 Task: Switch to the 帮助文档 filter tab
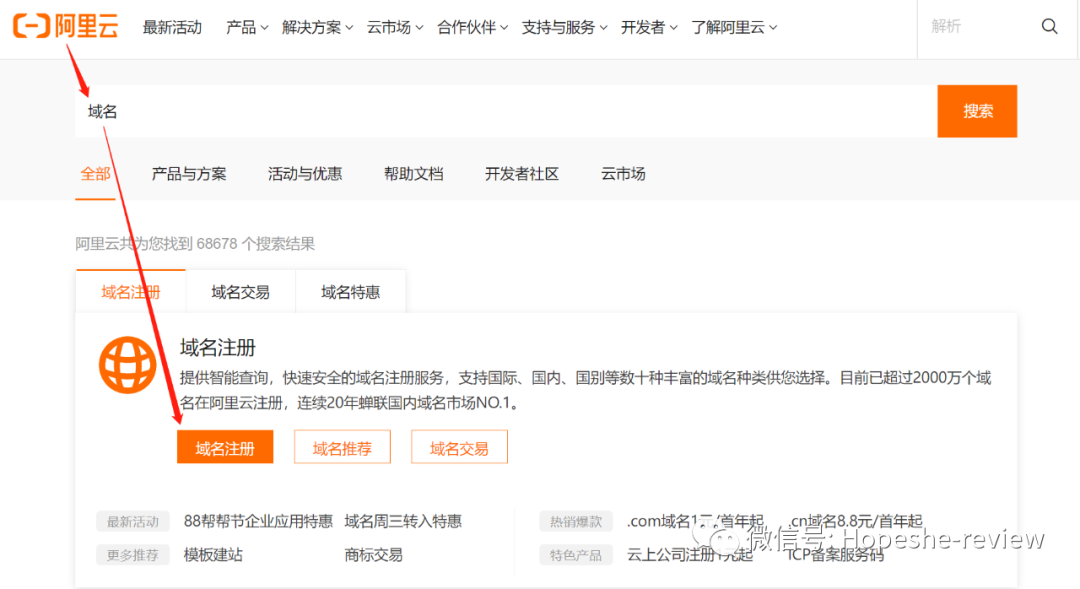coord(413,173)
